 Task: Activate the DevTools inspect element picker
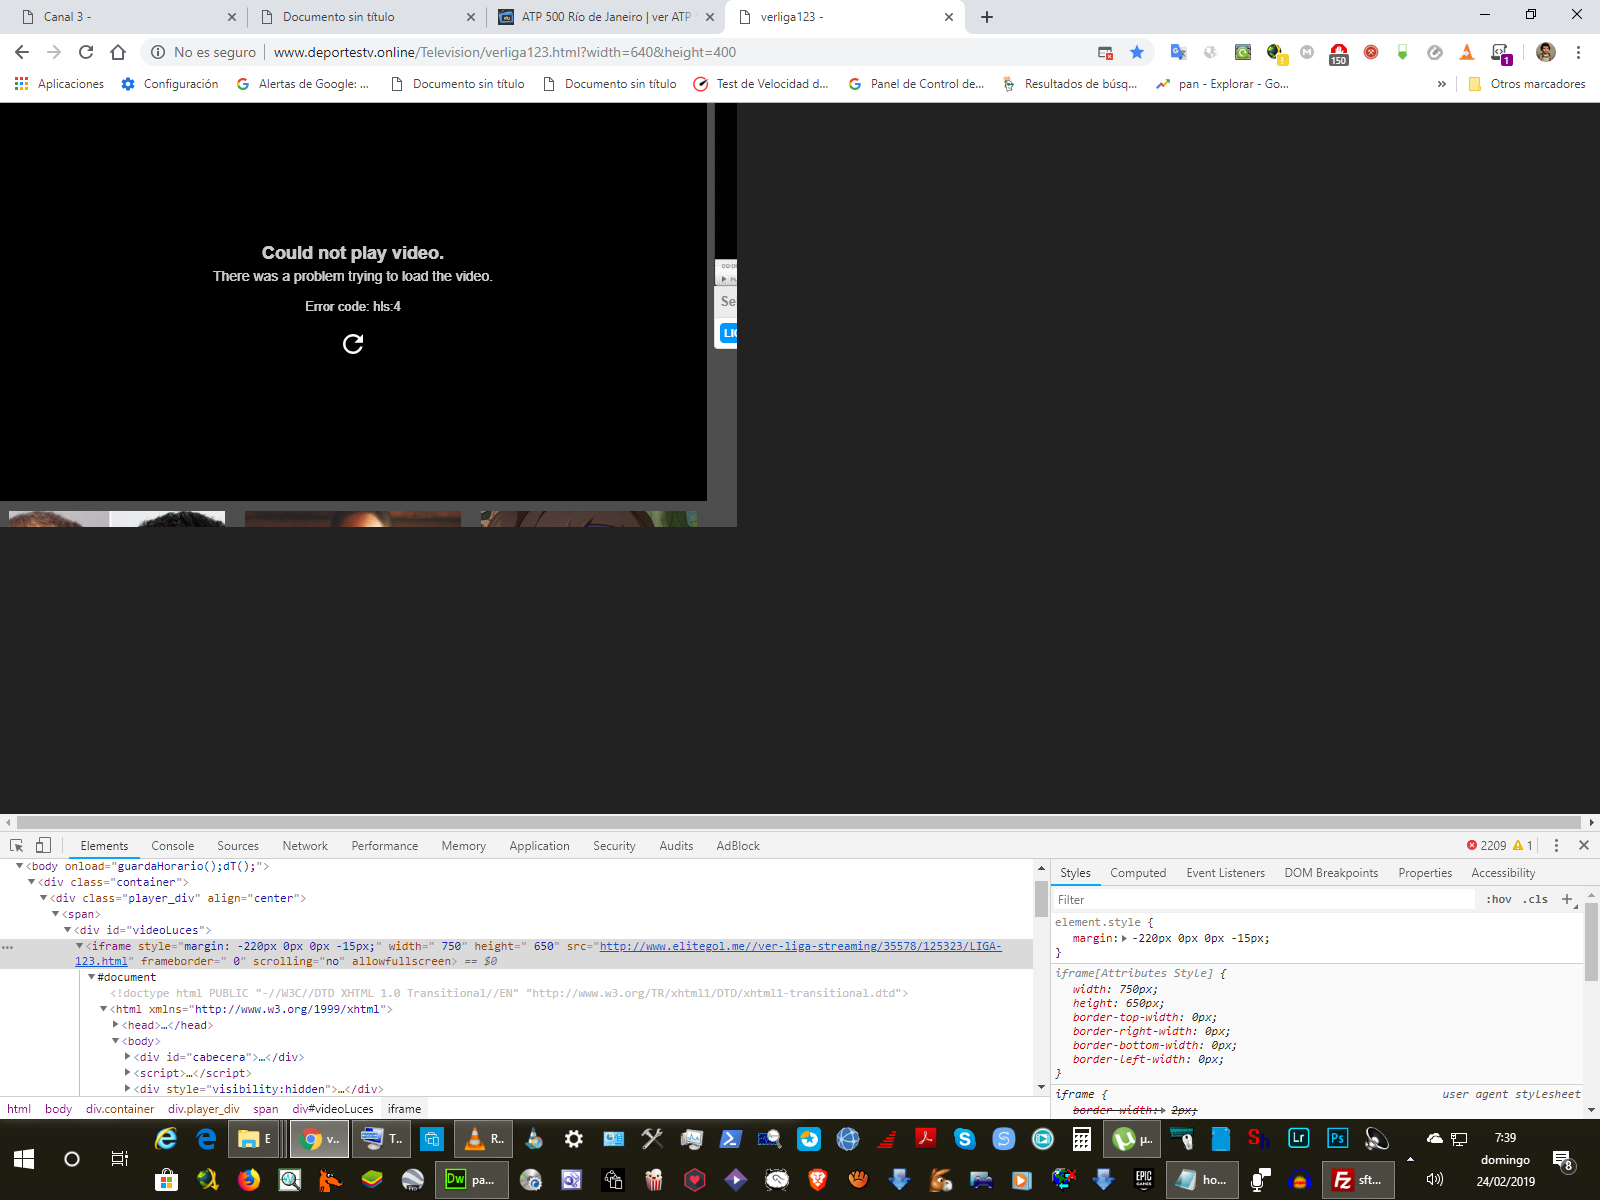[x=16, y=845]
